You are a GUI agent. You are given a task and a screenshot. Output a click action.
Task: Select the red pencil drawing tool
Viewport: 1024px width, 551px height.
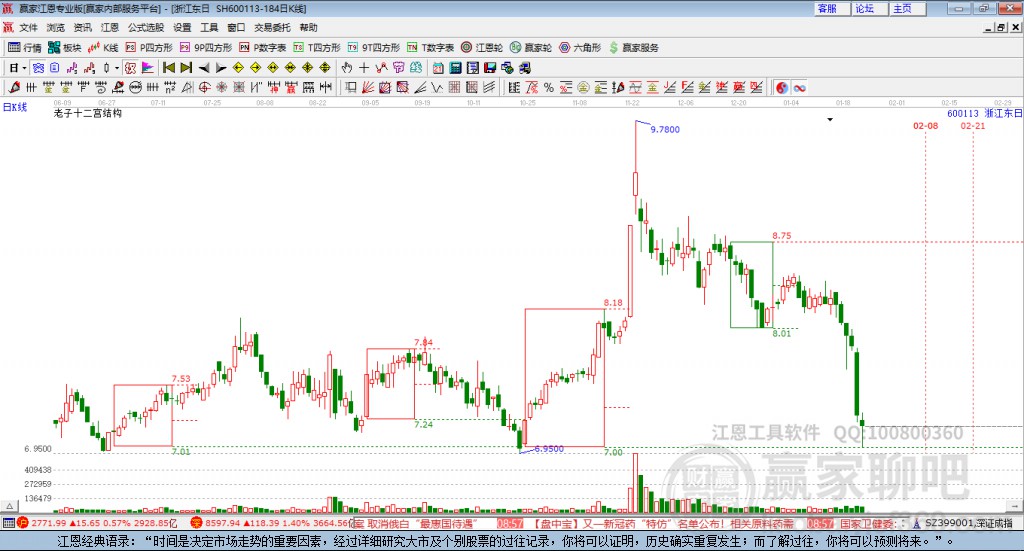[14, 87]
